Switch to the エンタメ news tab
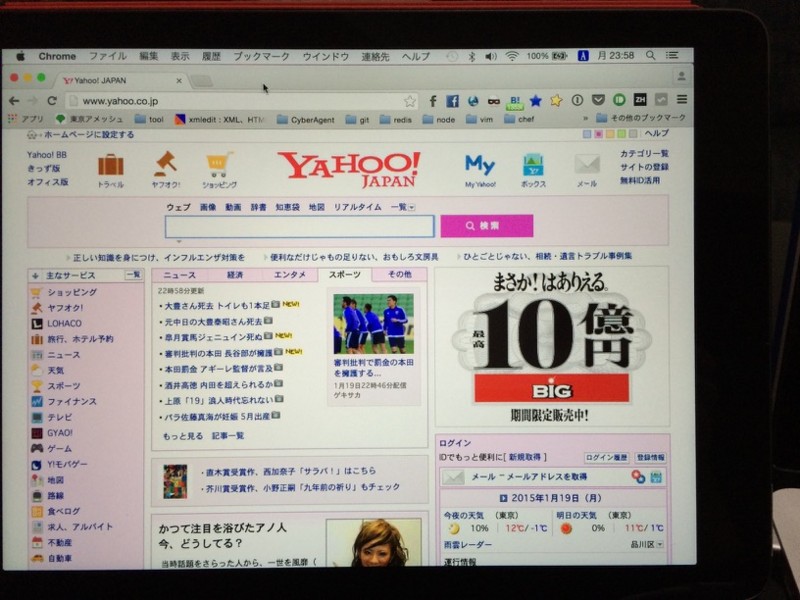This screenshot has height=600, width=800. (290, 274)
